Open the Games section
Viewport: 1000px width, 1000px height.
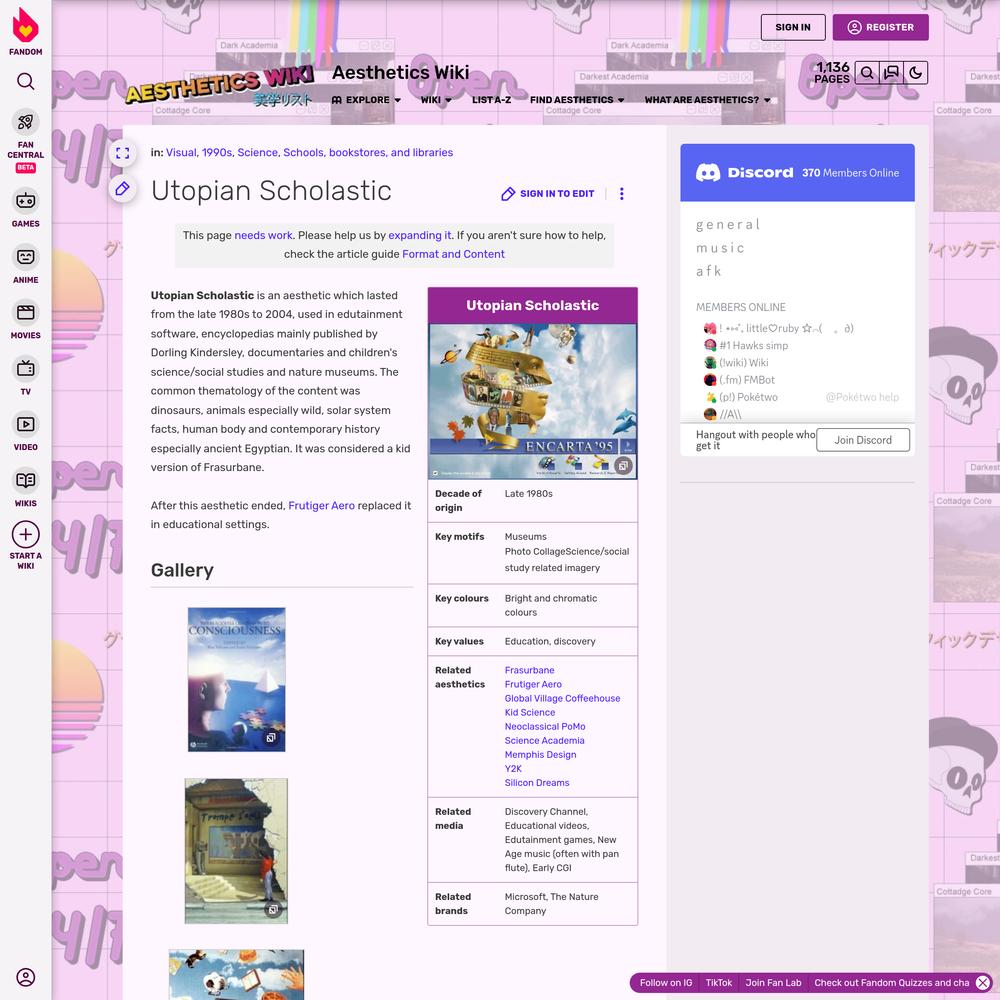pyautogui.click(x=26, y=208)
